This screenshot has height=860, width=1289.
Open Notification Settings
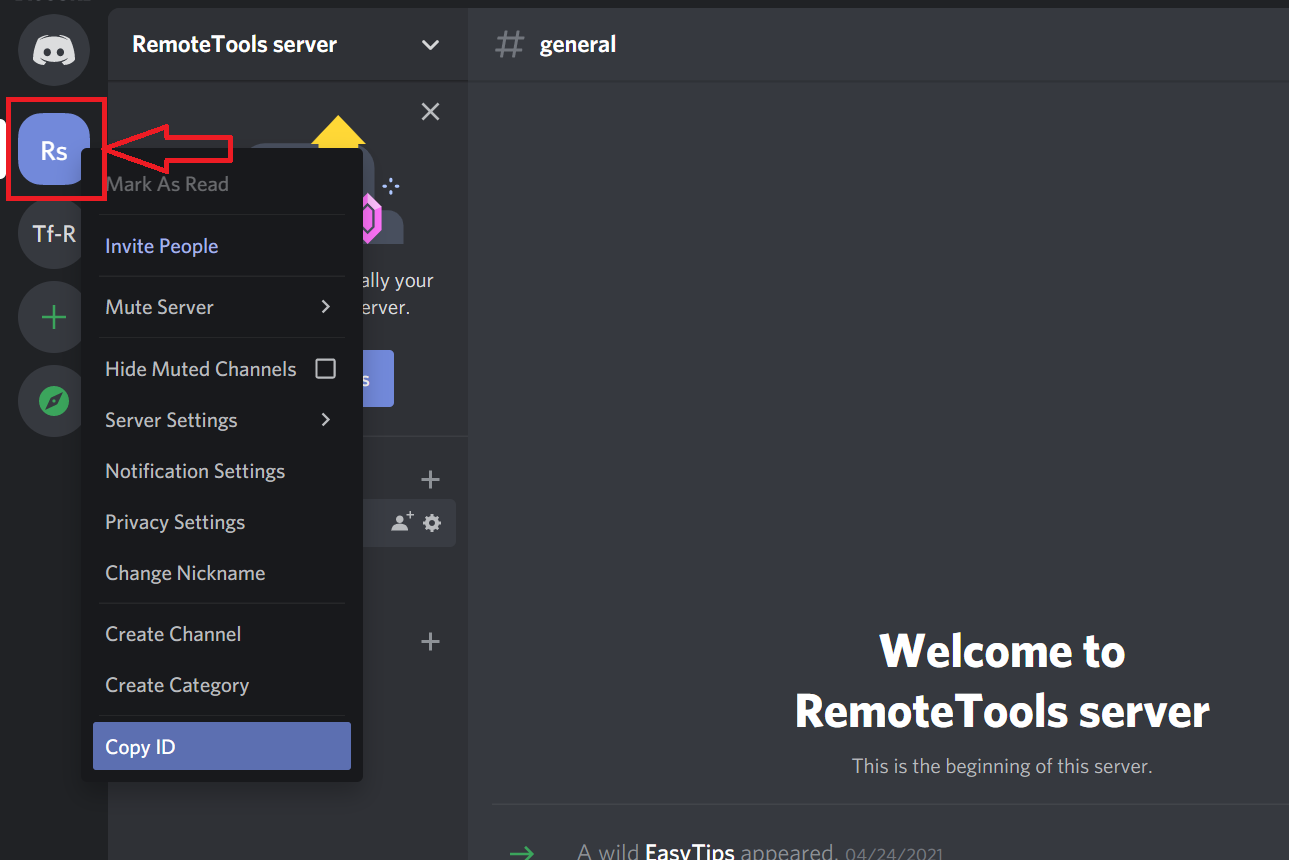(222, 471)
